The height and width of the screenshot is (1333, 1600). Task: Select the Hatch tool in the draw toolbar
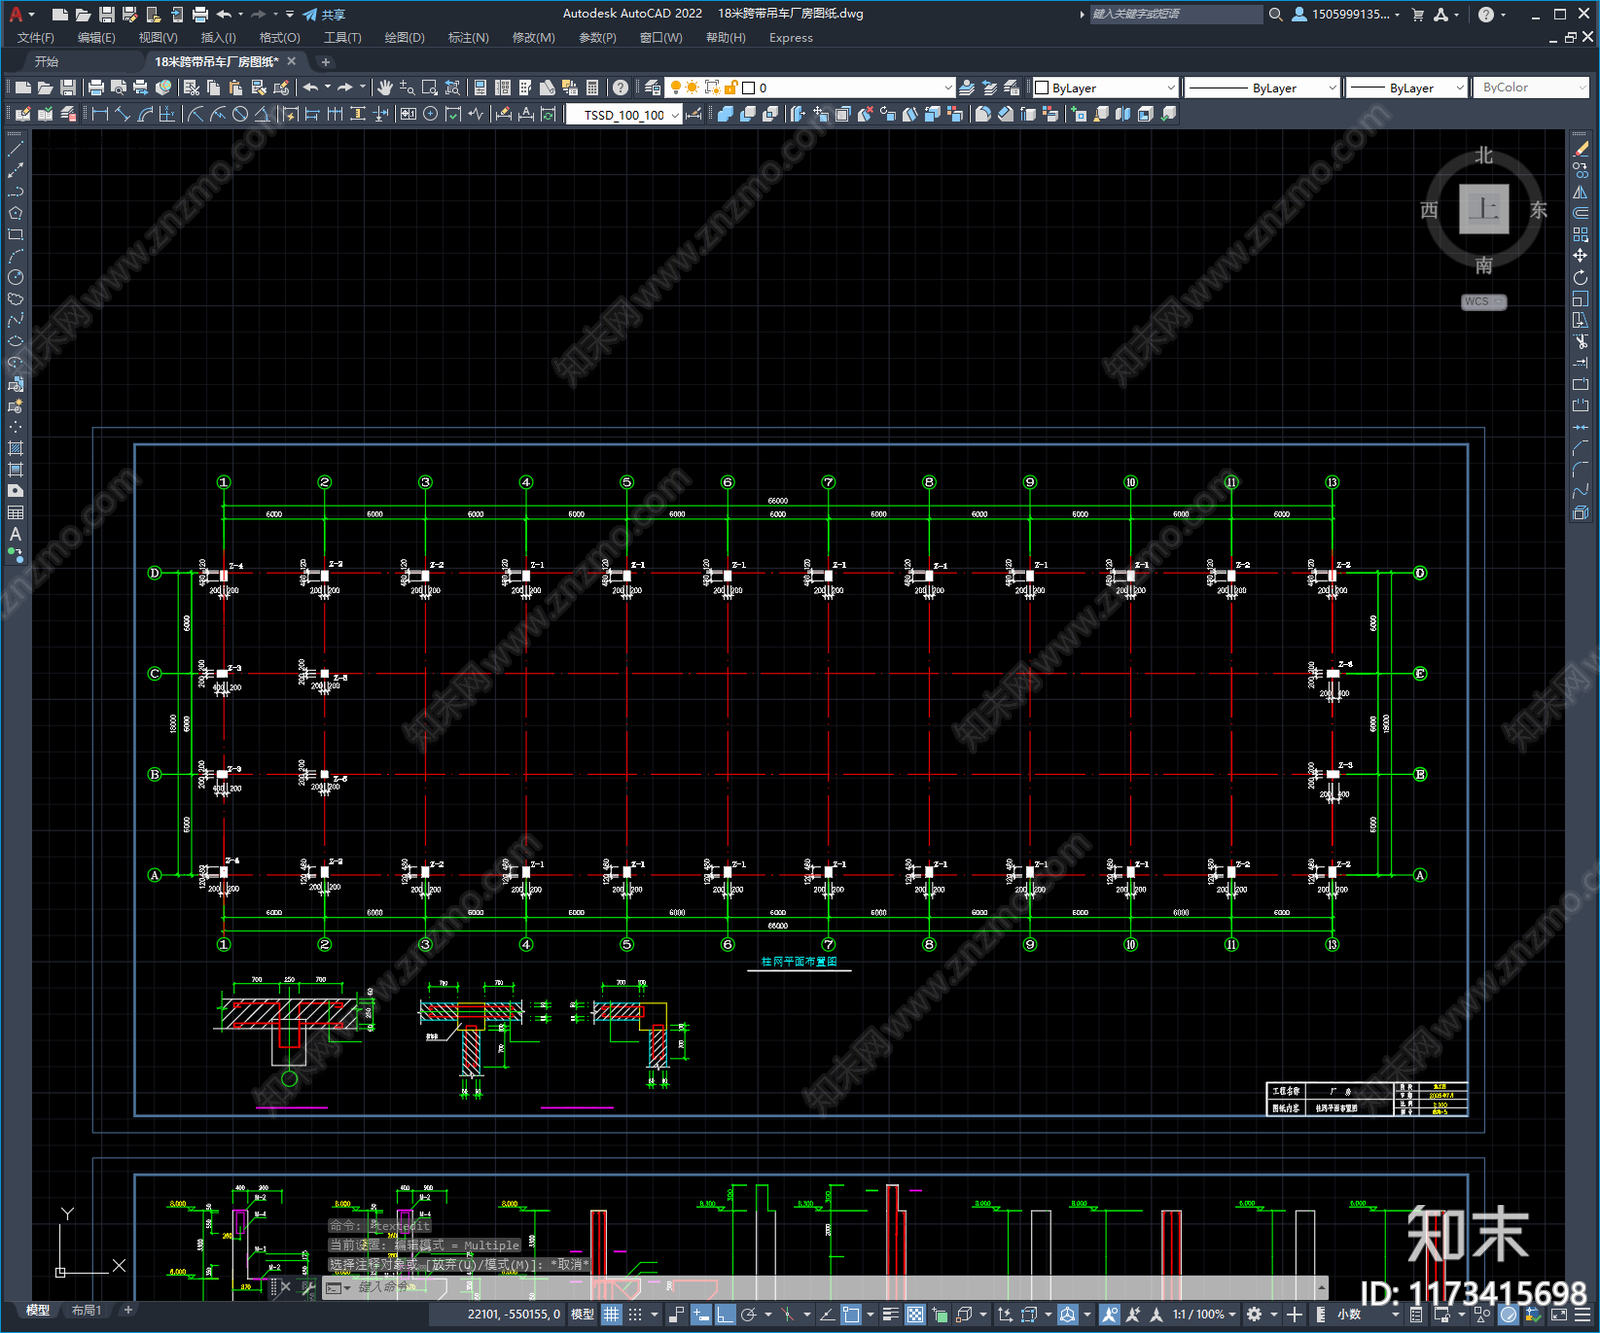tap(15, 448)
